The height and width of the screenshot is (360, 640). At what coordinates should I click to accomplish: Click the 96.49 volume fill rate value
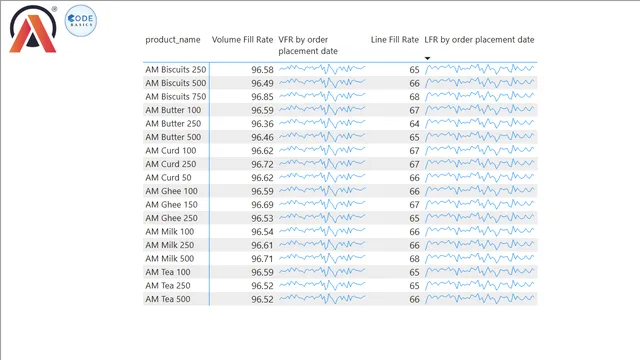(262, 83)
